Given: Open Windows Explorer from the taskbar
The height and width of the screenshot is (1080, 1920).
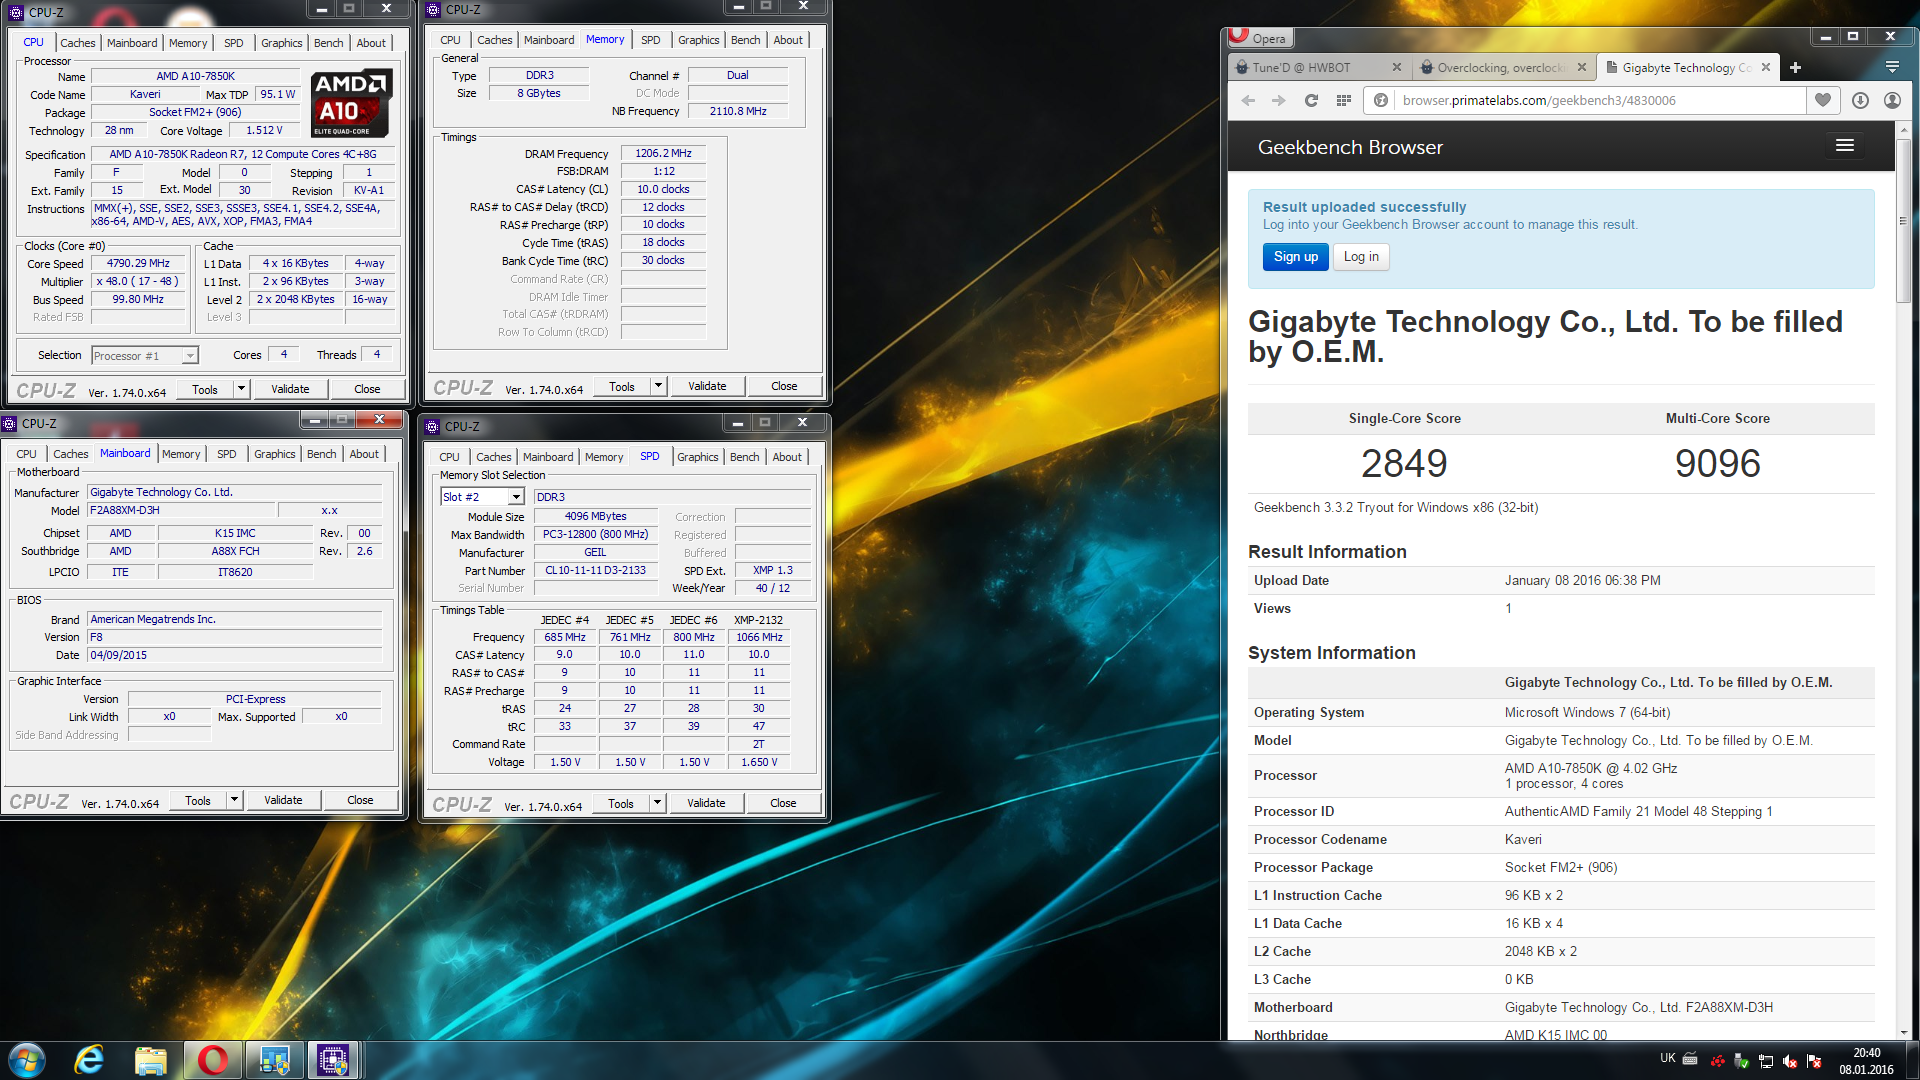Looking at the screenshot, I should (150, 1060).
